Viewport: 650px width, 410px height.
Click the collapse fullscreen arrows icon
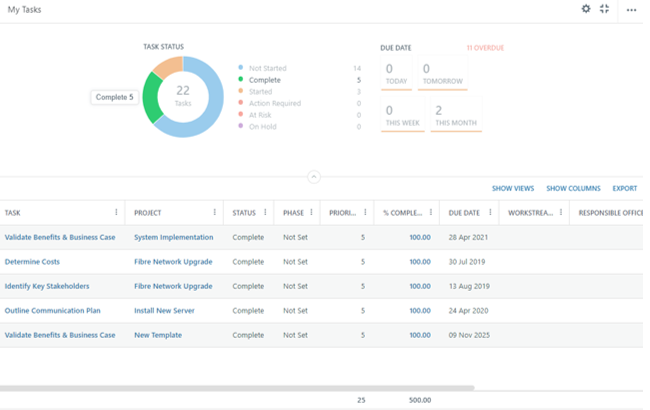click(x=604, y=9)
